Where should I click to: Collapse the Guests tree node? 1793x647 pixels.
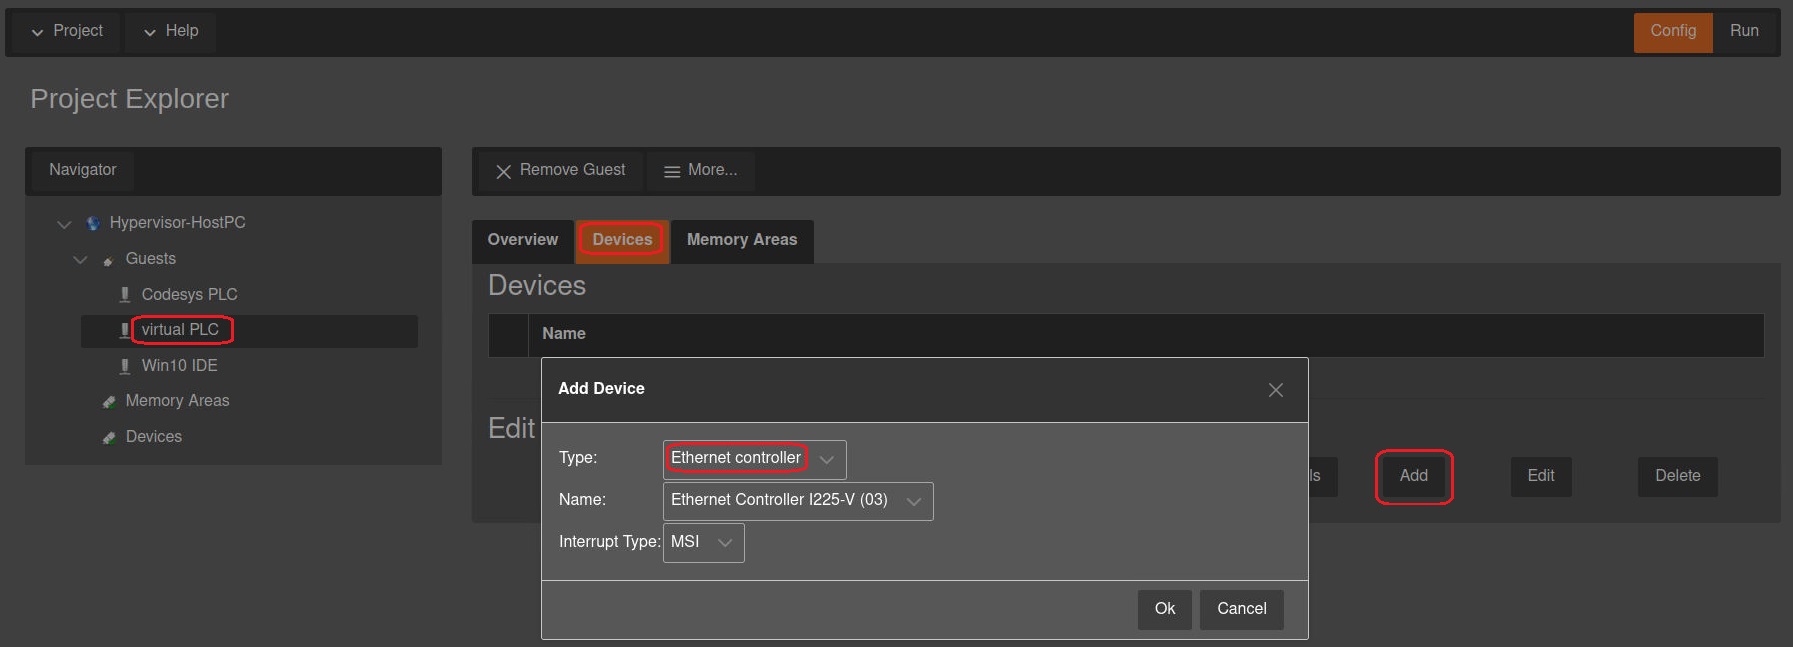click(x=81, y=260)
